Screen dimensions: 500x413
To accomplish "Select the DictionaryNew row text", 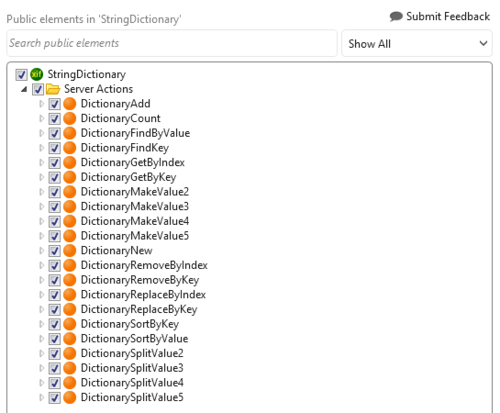I will pyautogui.click(x=117, y=250).
